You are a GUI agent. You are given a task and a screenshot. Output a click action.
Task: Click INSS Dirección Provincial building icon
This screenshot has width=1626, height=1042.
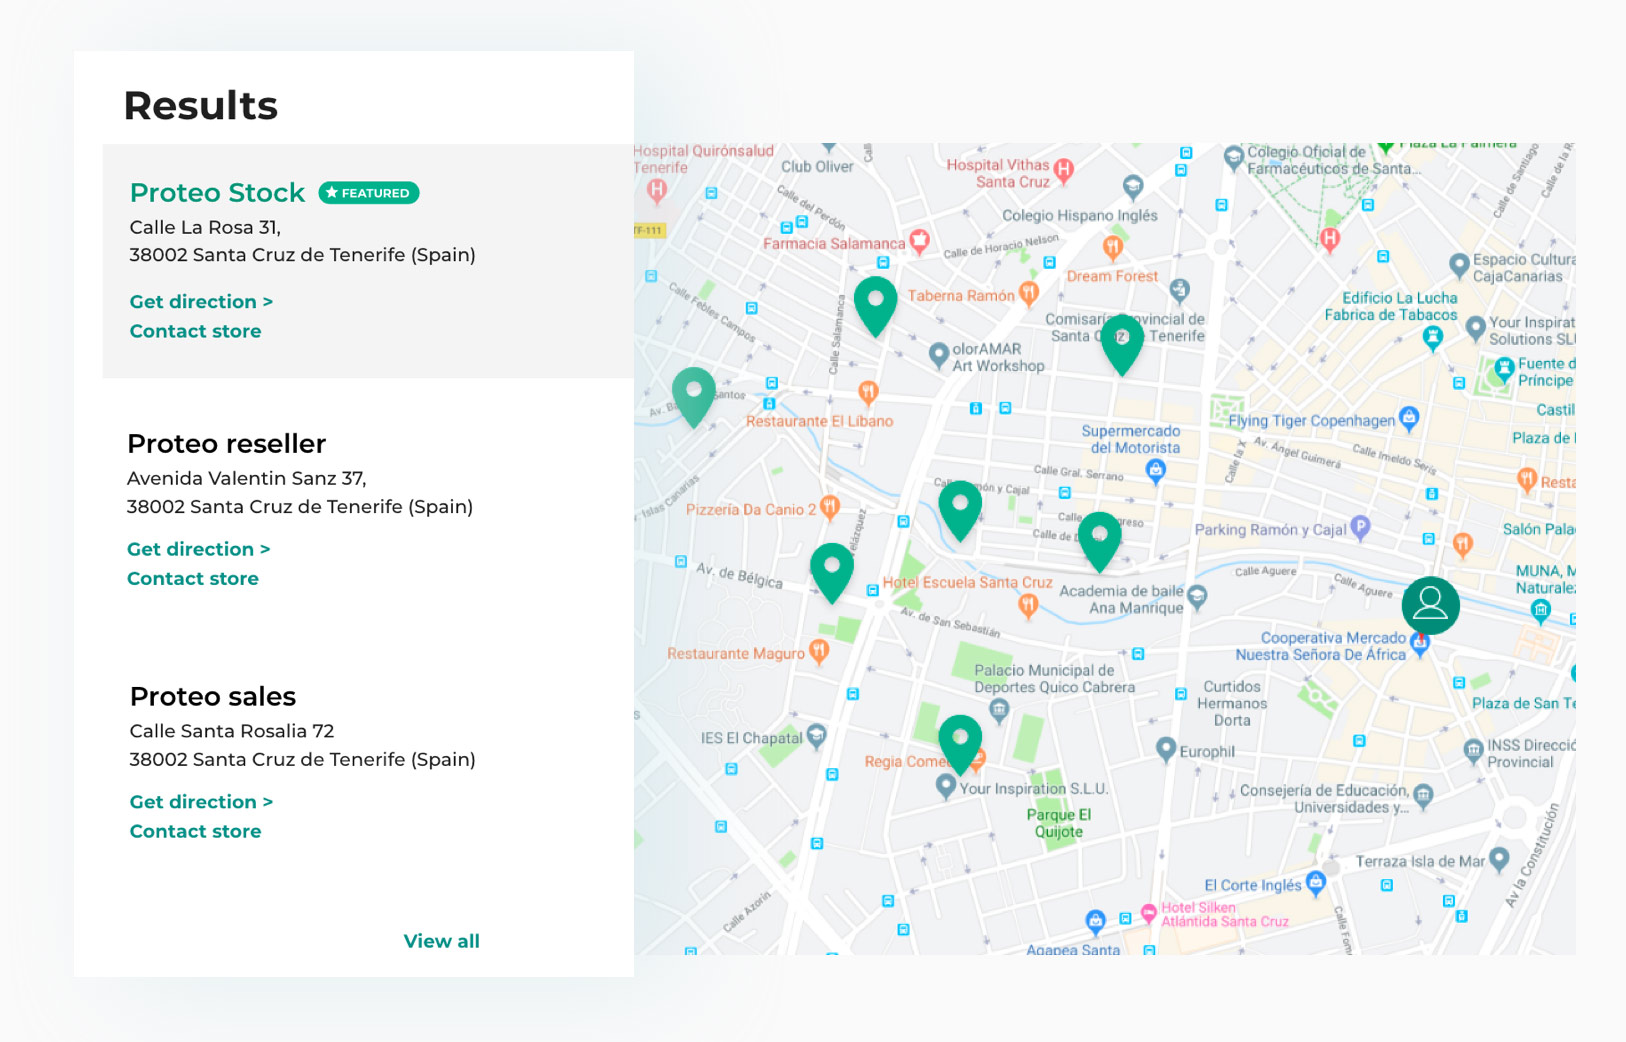(x=1473, y=750)
